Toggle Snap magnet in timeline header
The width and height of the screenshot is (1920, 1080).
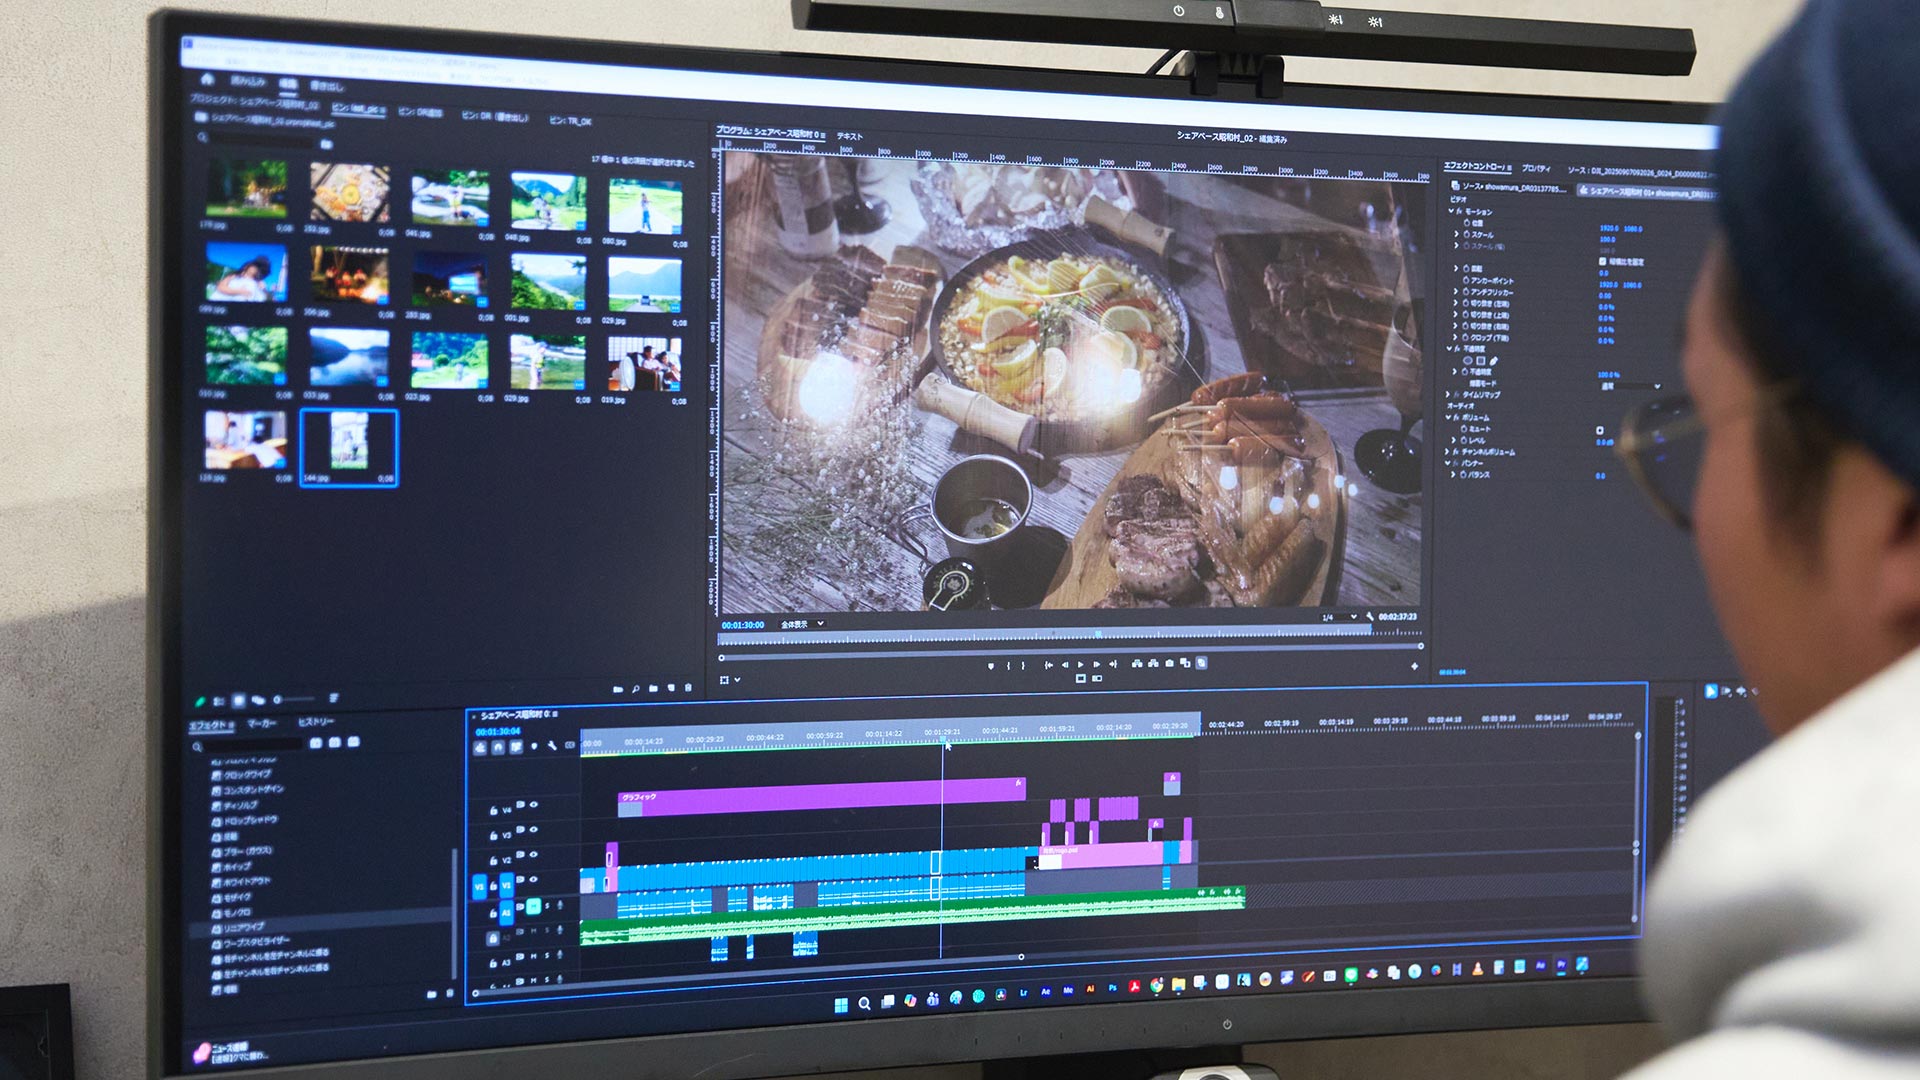pyautogui.click(x=498, y=747)
